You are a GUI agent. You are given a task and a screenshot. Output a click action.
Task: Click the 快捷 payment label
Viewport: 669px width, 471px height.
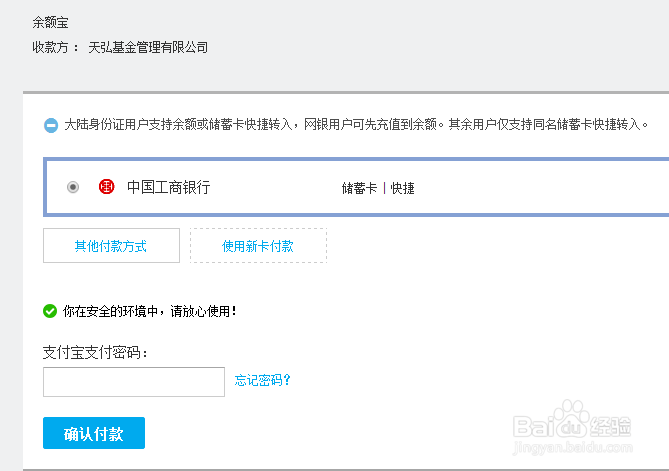pos(402,188)
